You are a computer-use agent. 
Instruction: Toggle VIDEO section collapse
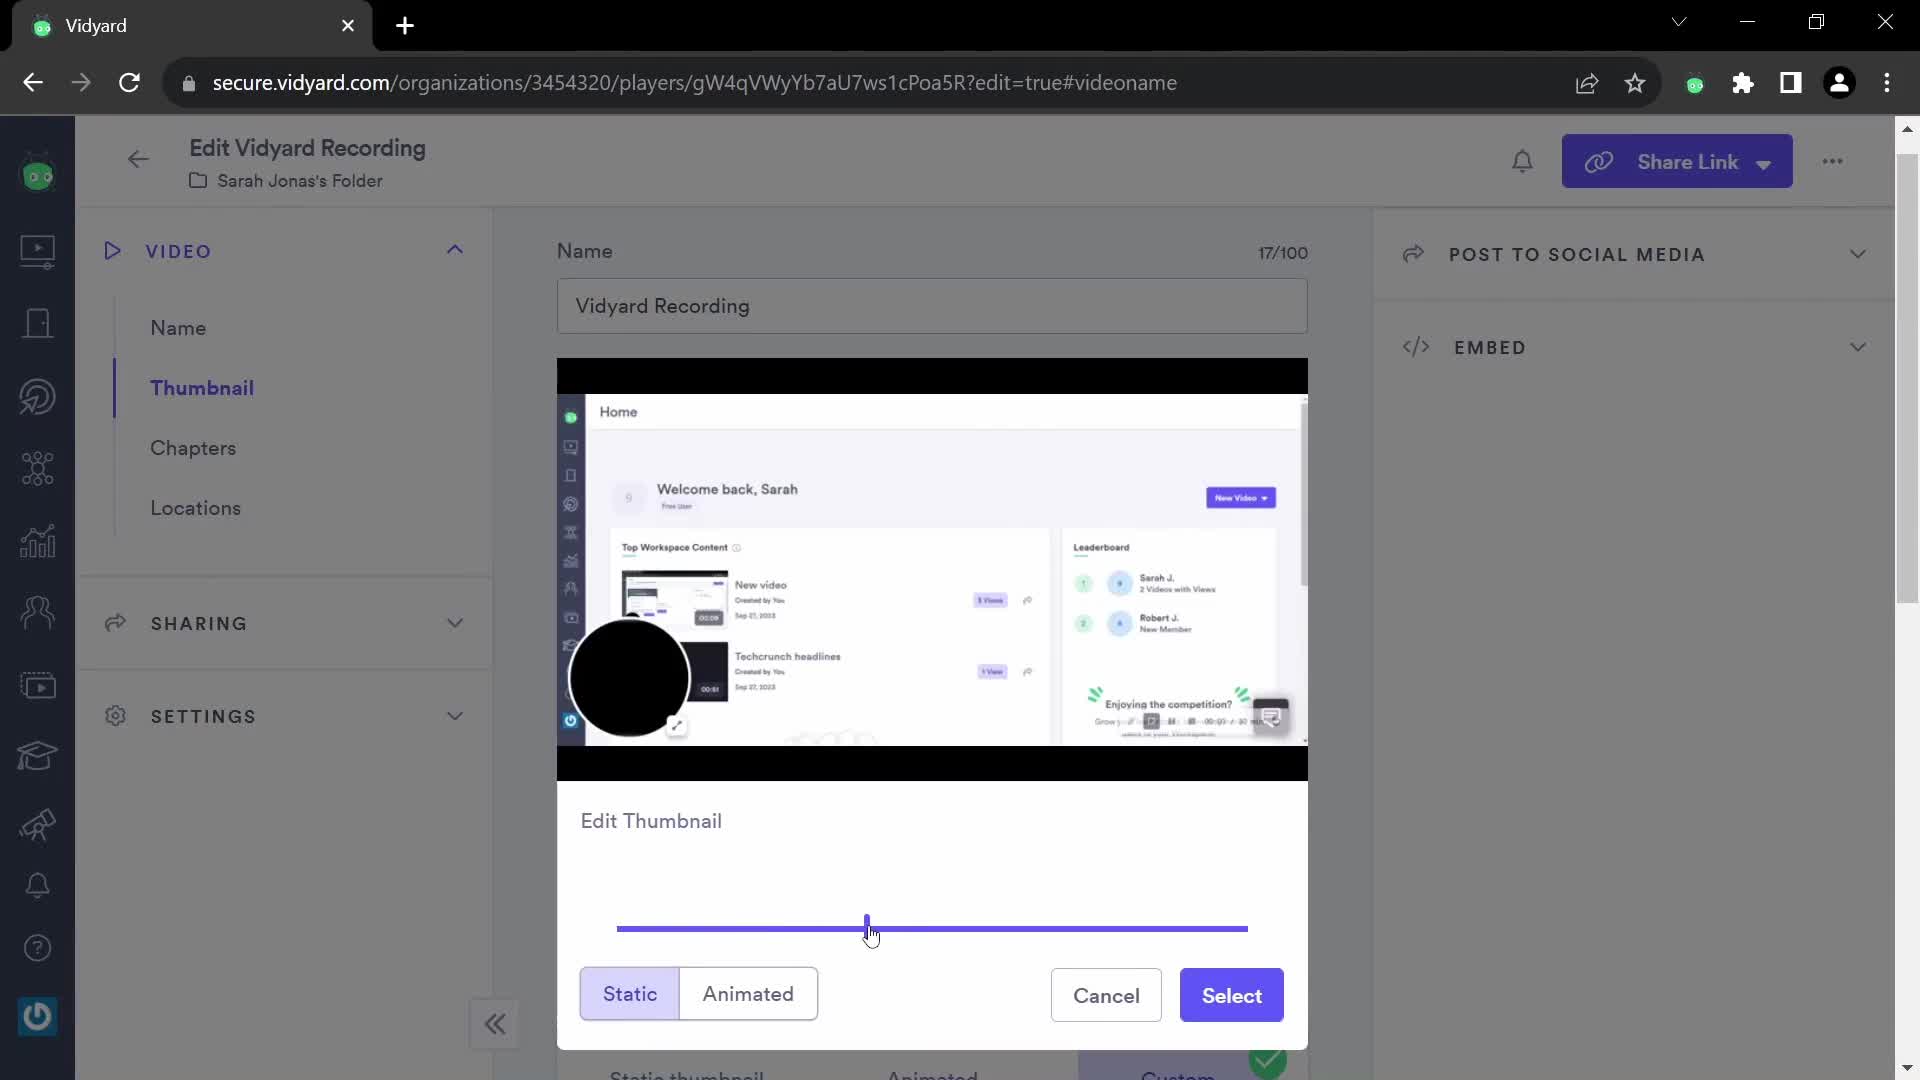455,251
